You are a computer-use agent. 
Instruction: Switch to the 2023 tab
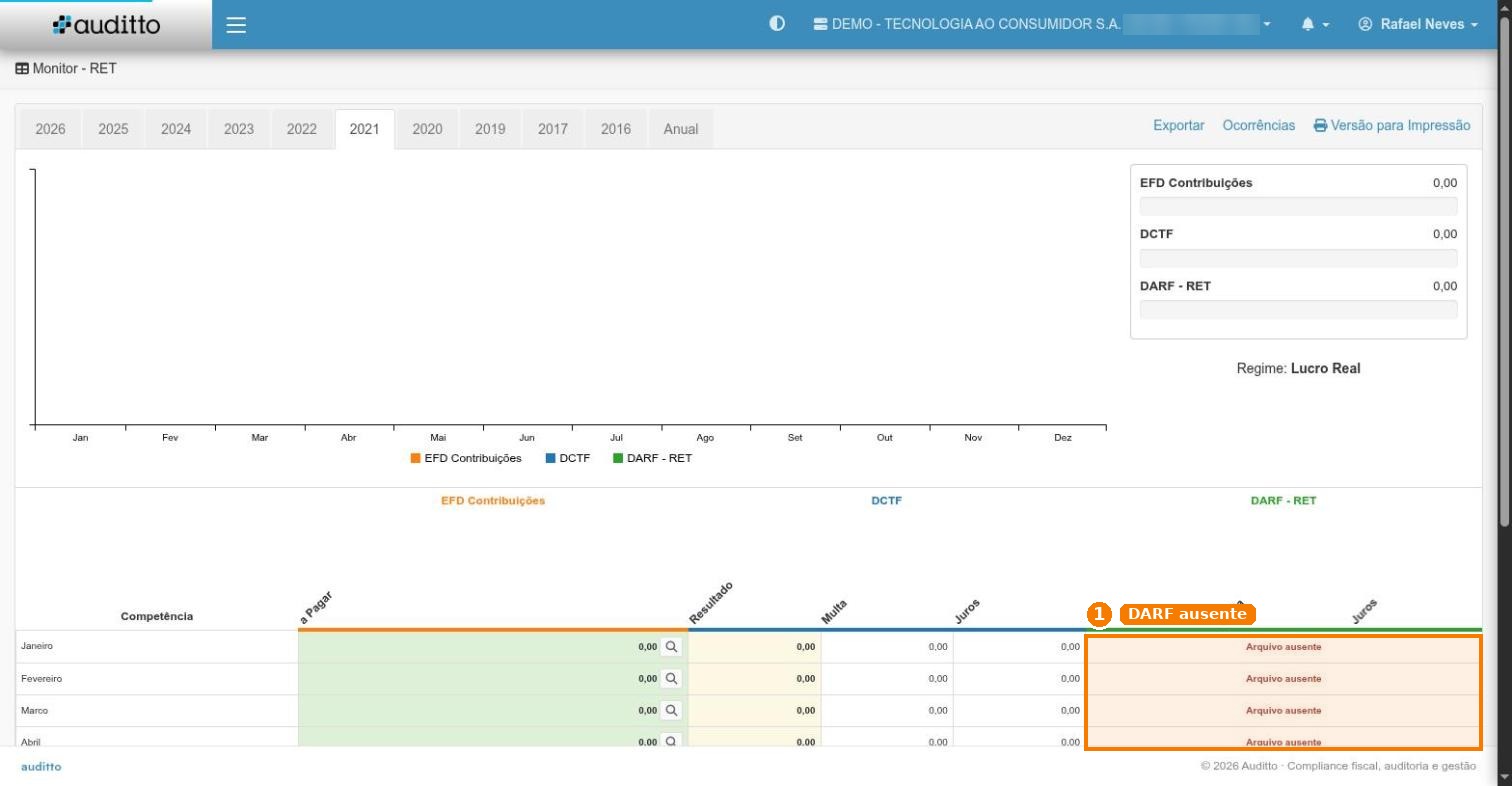click(239, 129)
